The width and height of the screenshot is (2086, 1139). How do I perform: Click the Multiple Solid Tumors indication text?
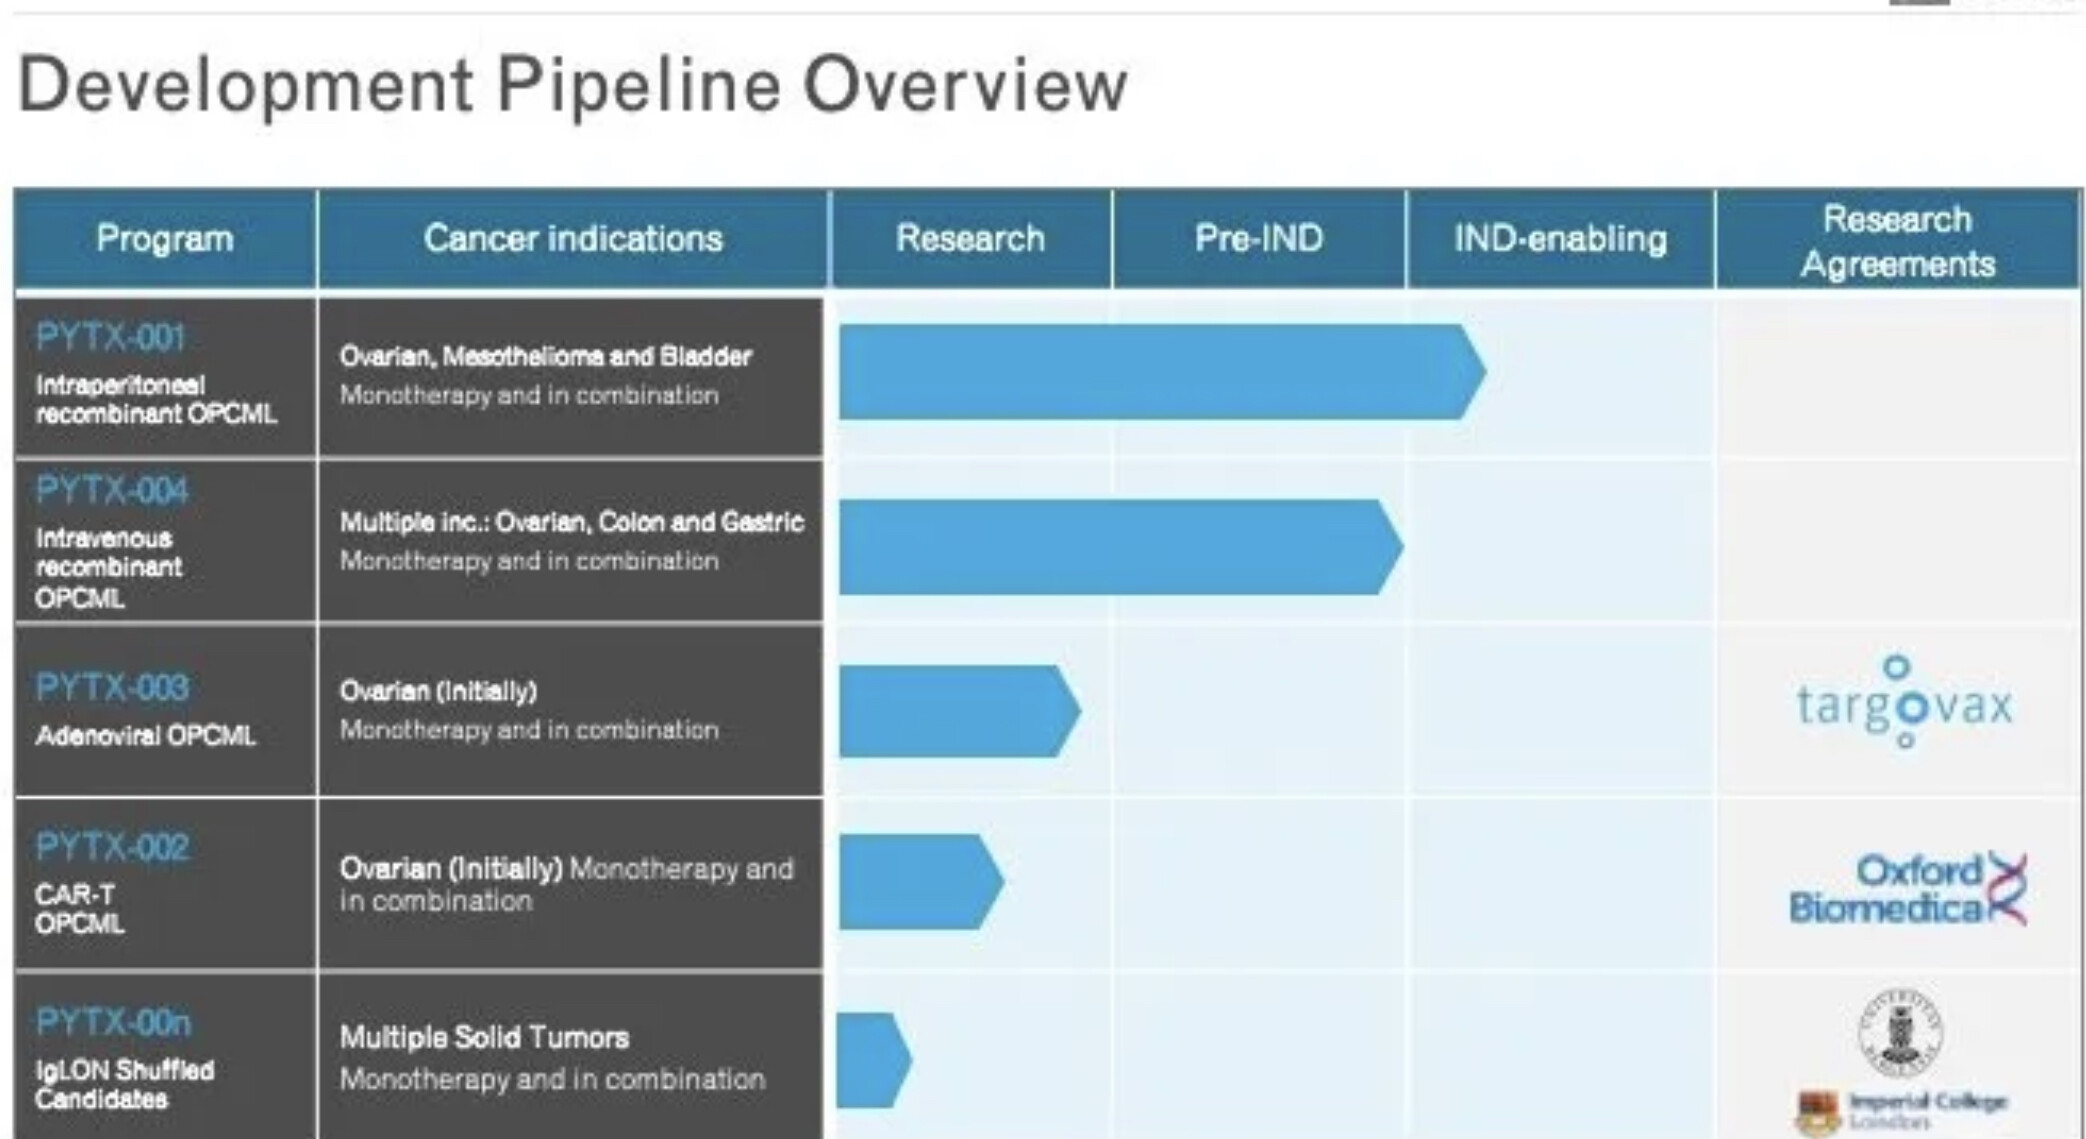click(484, 1037)
